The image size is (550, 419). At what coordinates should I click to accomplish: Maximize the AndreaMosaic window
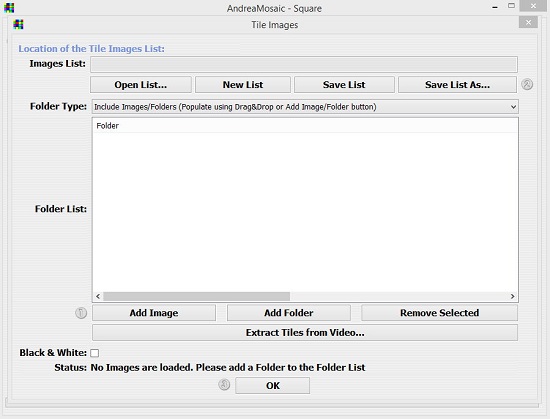pyautogui.click(x=511, y=6)
